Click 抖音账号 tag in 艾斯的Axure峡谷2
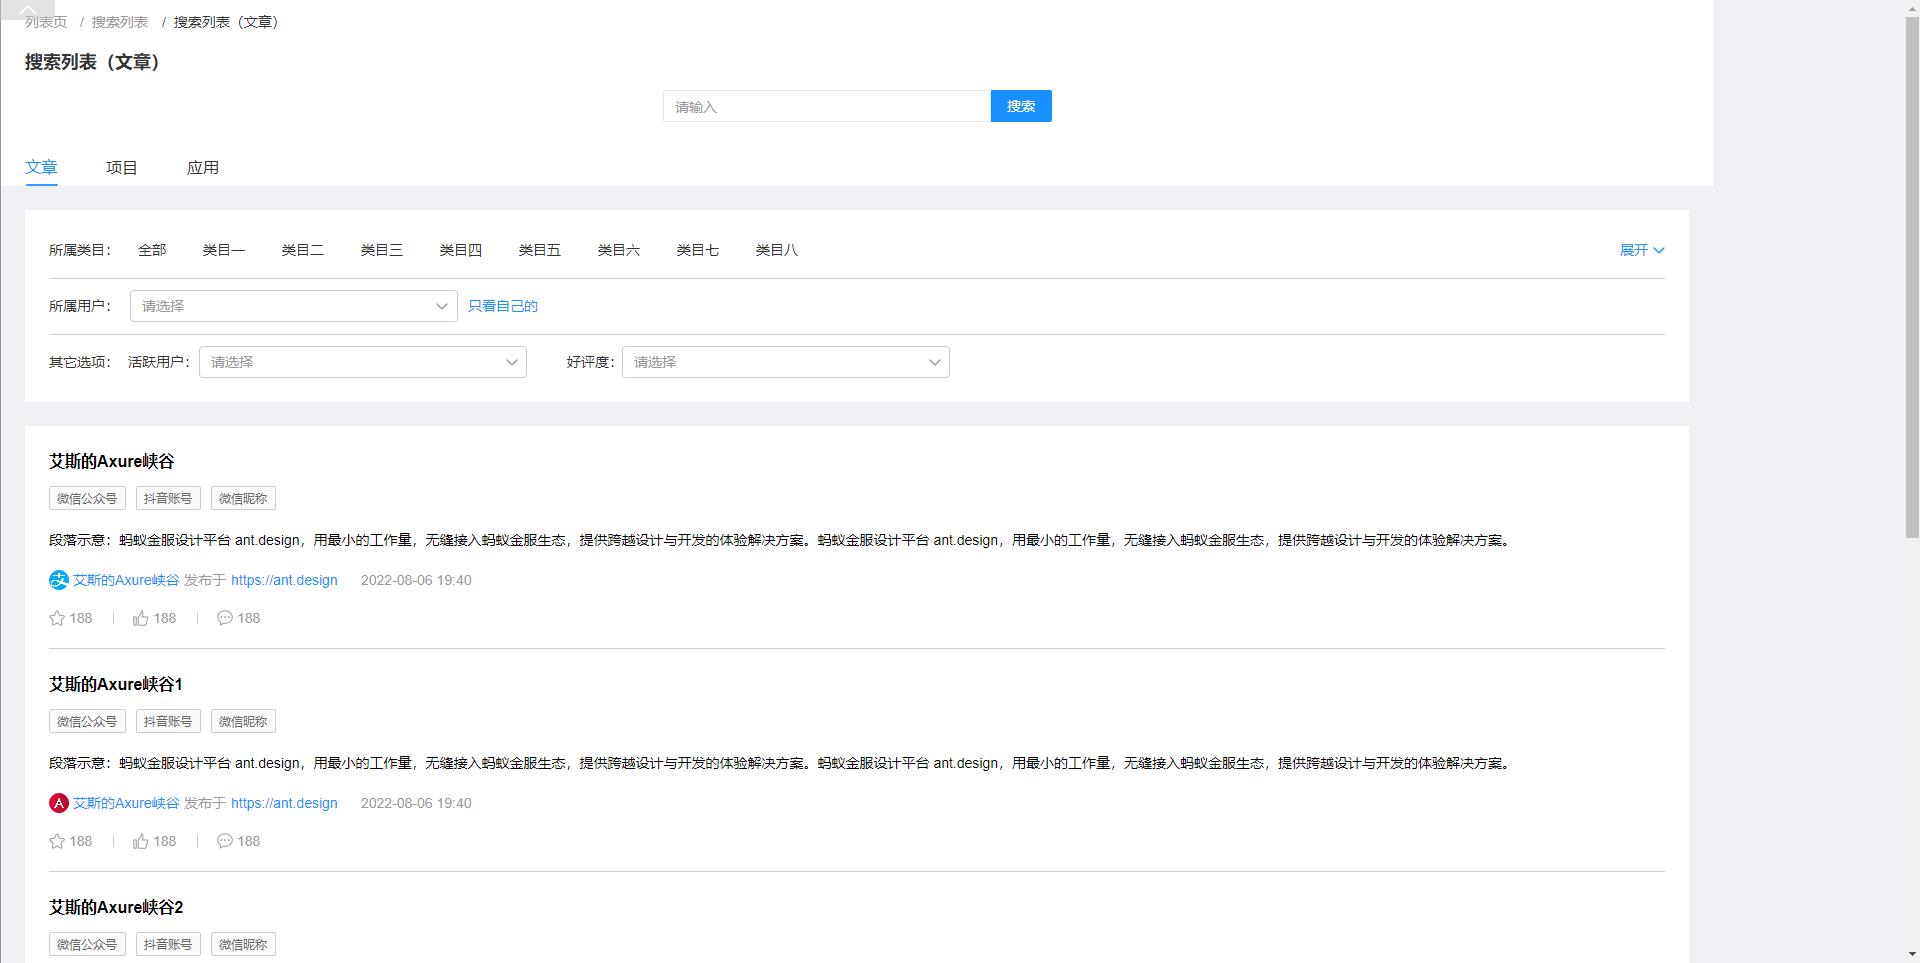Screen dimensions: 1920x963 pos(168,944)
